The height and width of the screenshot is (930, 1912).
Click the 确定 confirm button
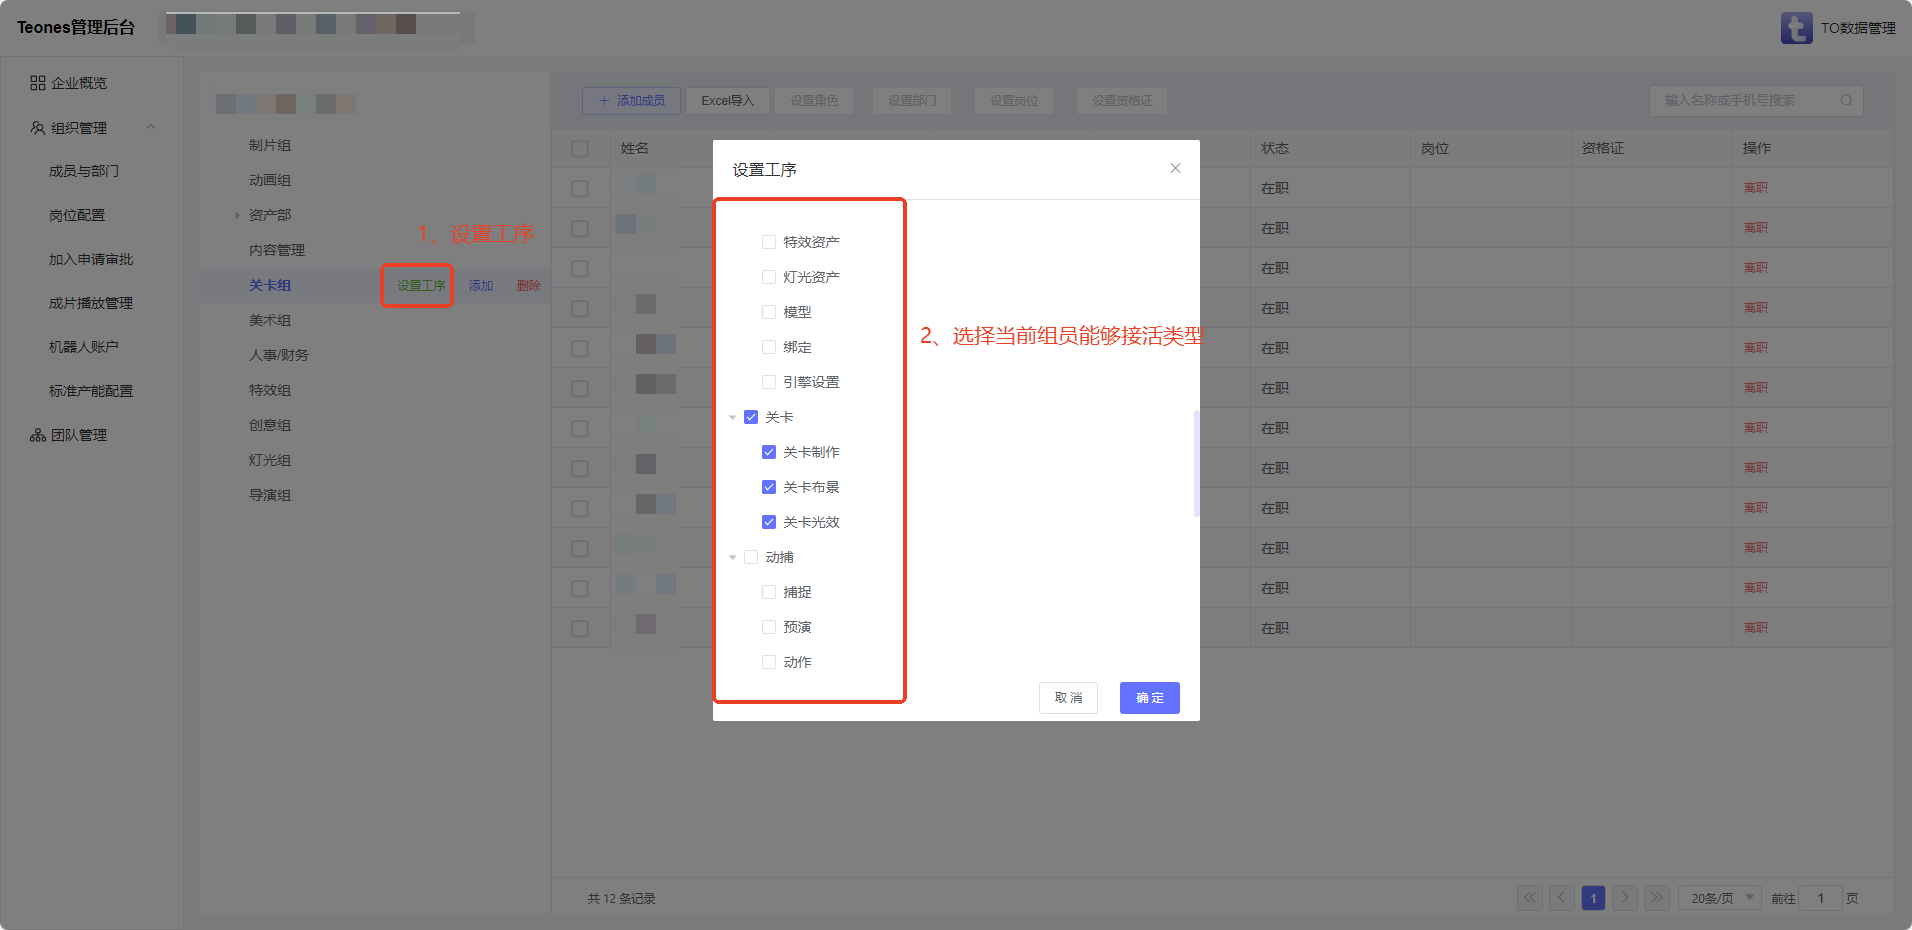[x=1149, y=698]
